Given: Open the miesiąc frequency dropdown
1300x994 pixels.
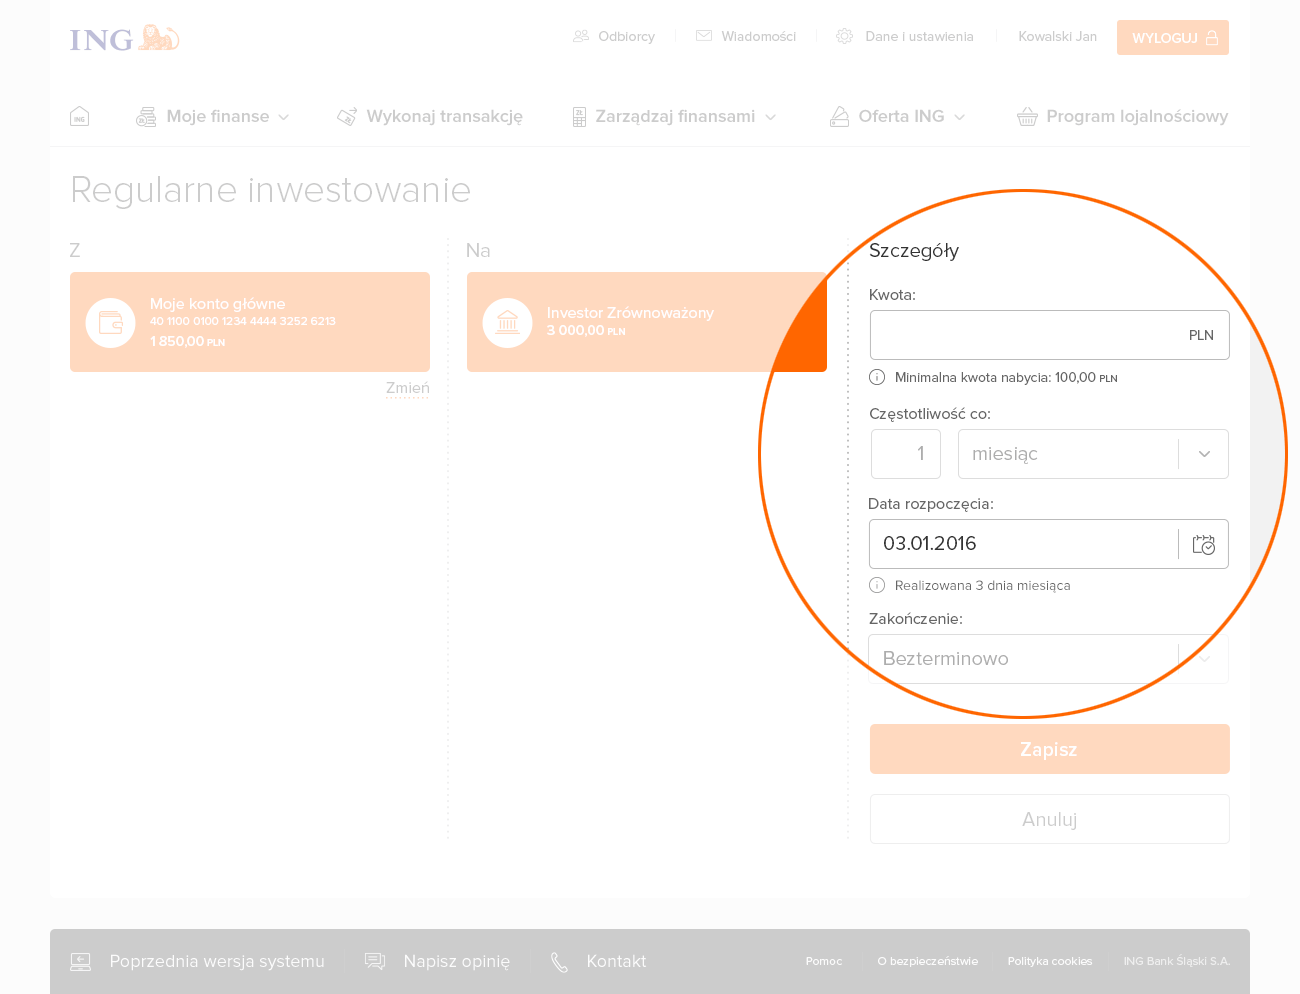Looking at the screenshot, I should click(1093, 454).
